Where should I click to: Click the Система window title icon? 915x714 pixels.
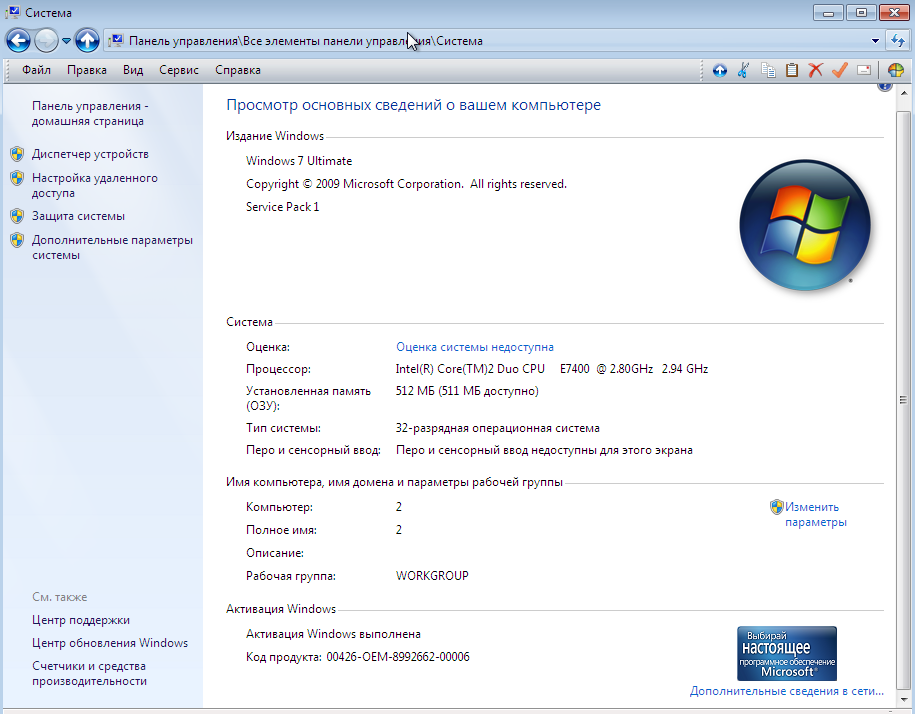[12, 12]
